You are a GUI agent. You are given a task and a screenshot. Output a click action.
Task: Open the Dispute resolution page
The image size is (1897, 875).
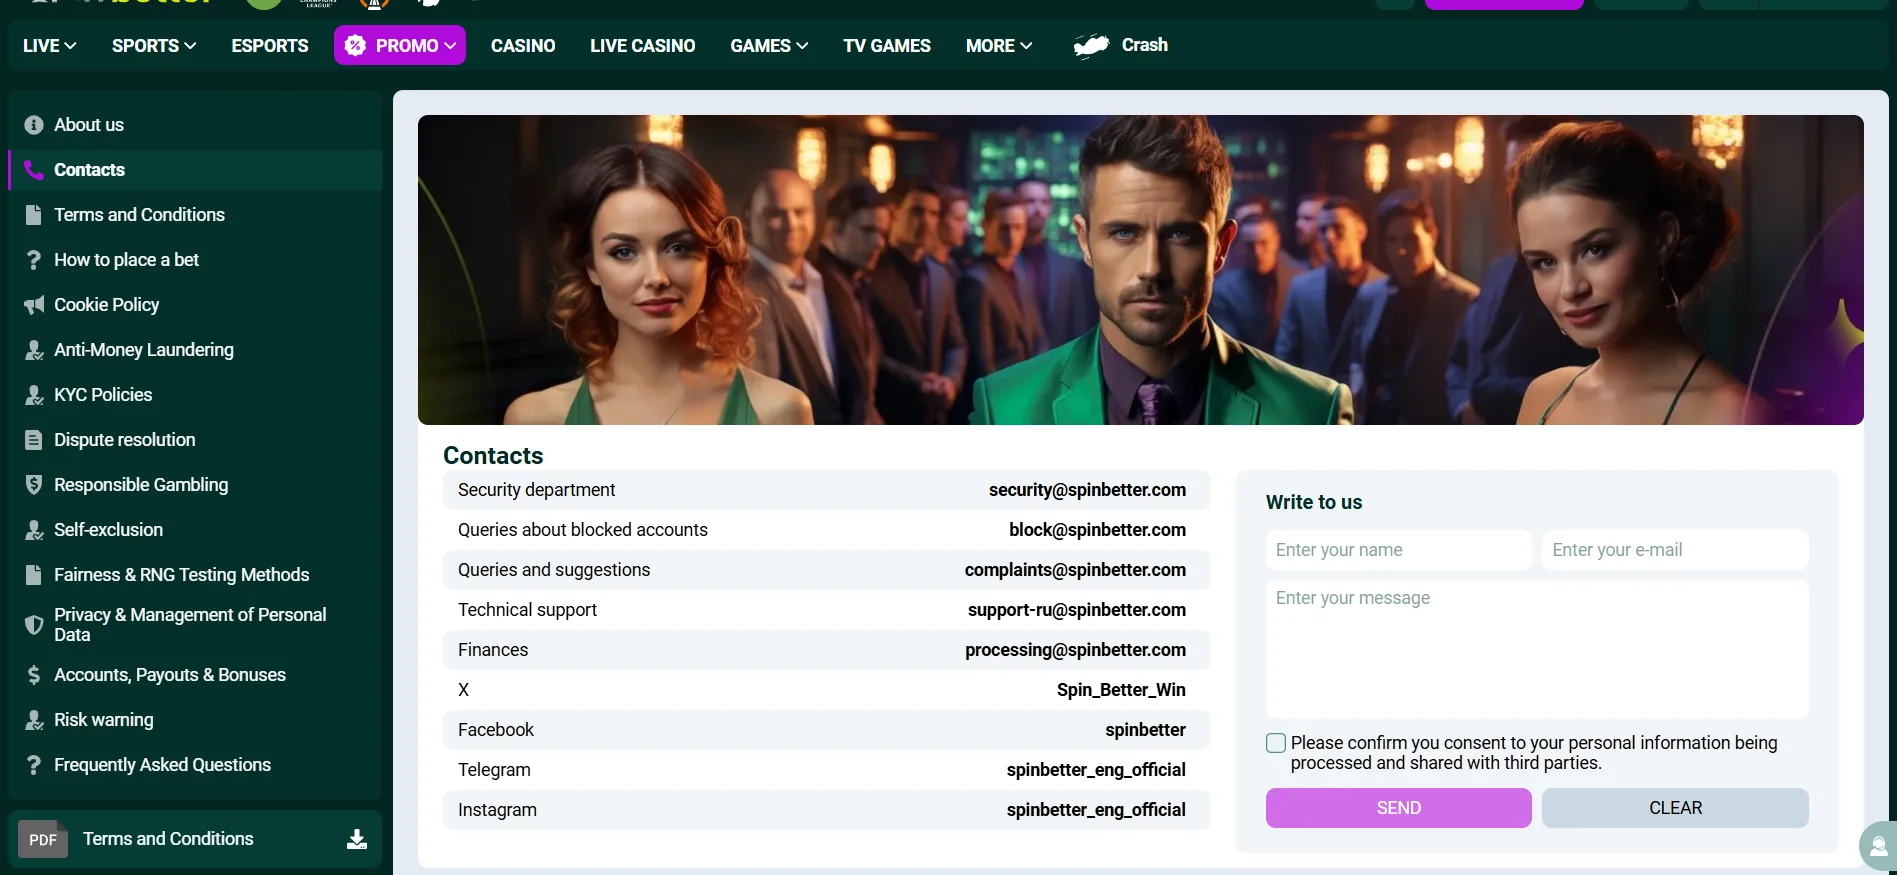coord(125,440)
